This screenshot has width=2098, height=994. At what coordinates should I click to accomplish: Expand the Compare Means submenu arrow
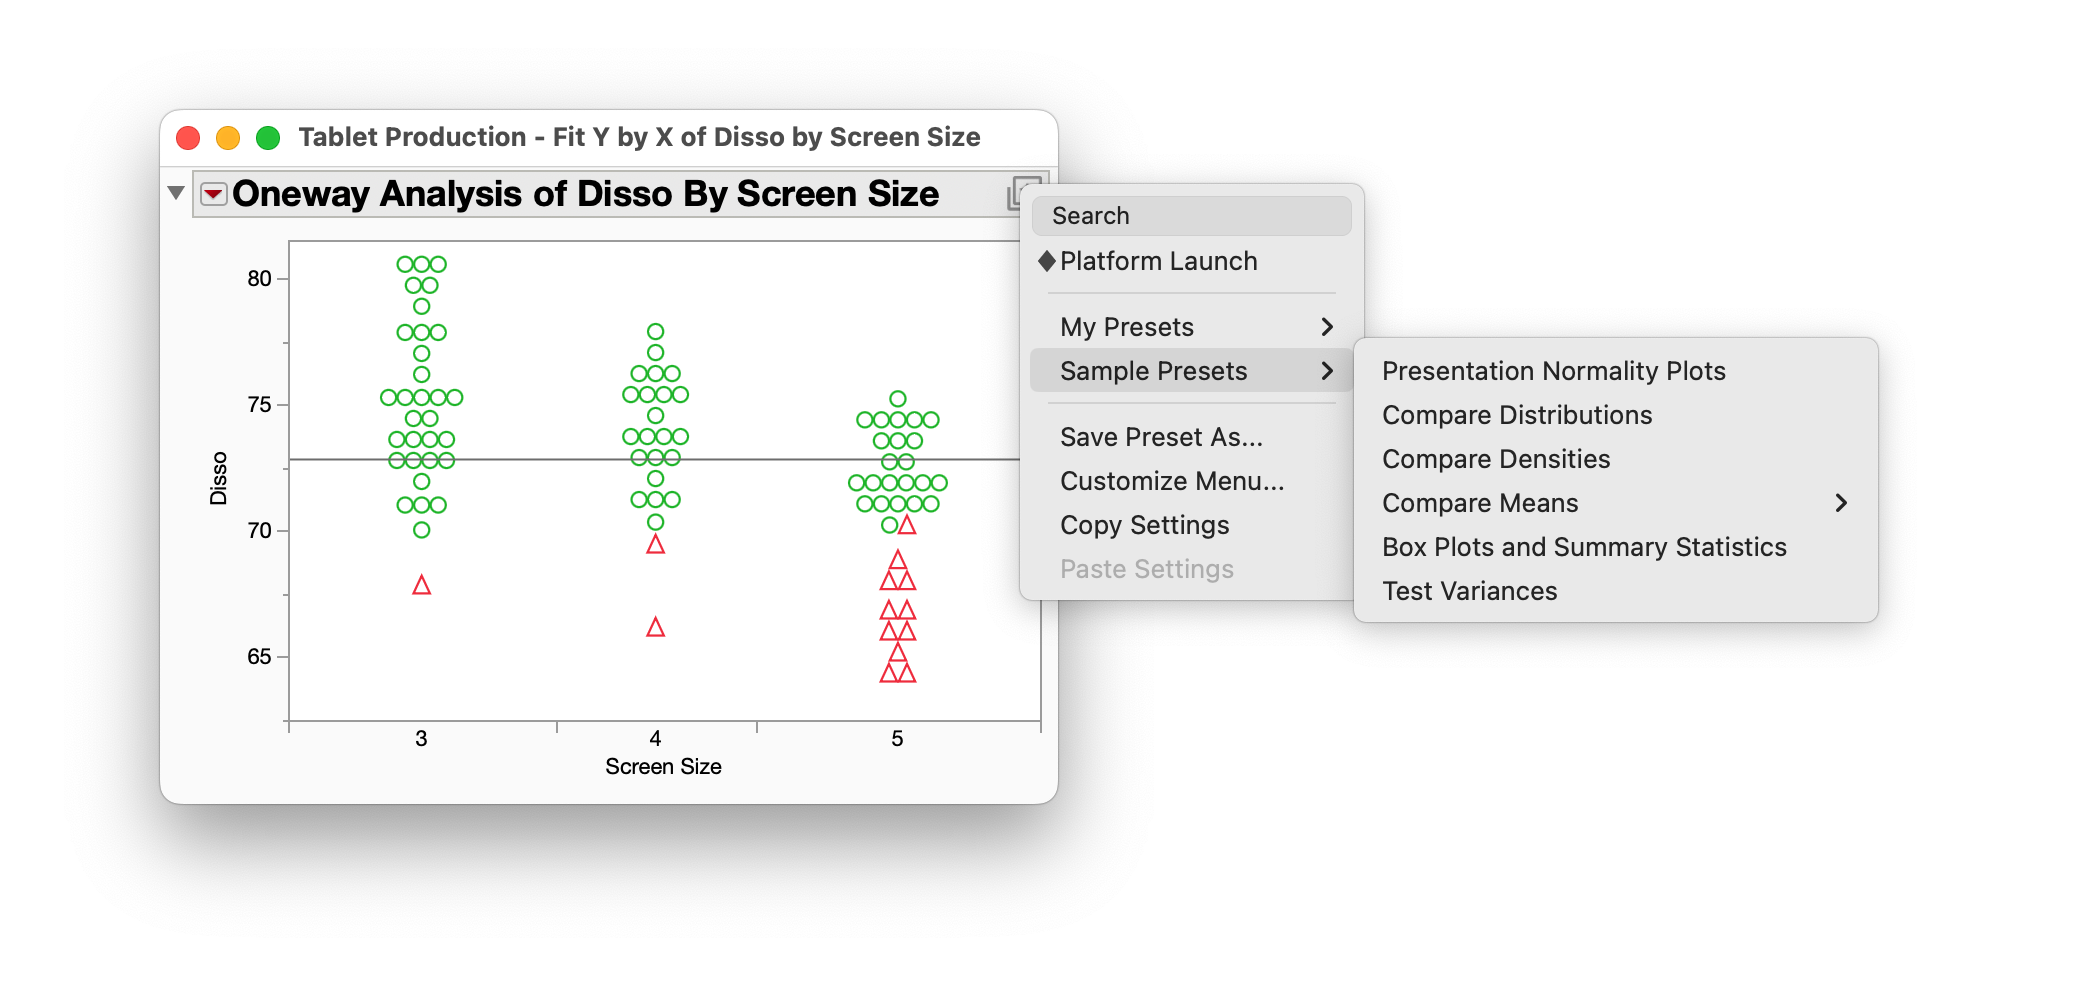pos(1841,503)
